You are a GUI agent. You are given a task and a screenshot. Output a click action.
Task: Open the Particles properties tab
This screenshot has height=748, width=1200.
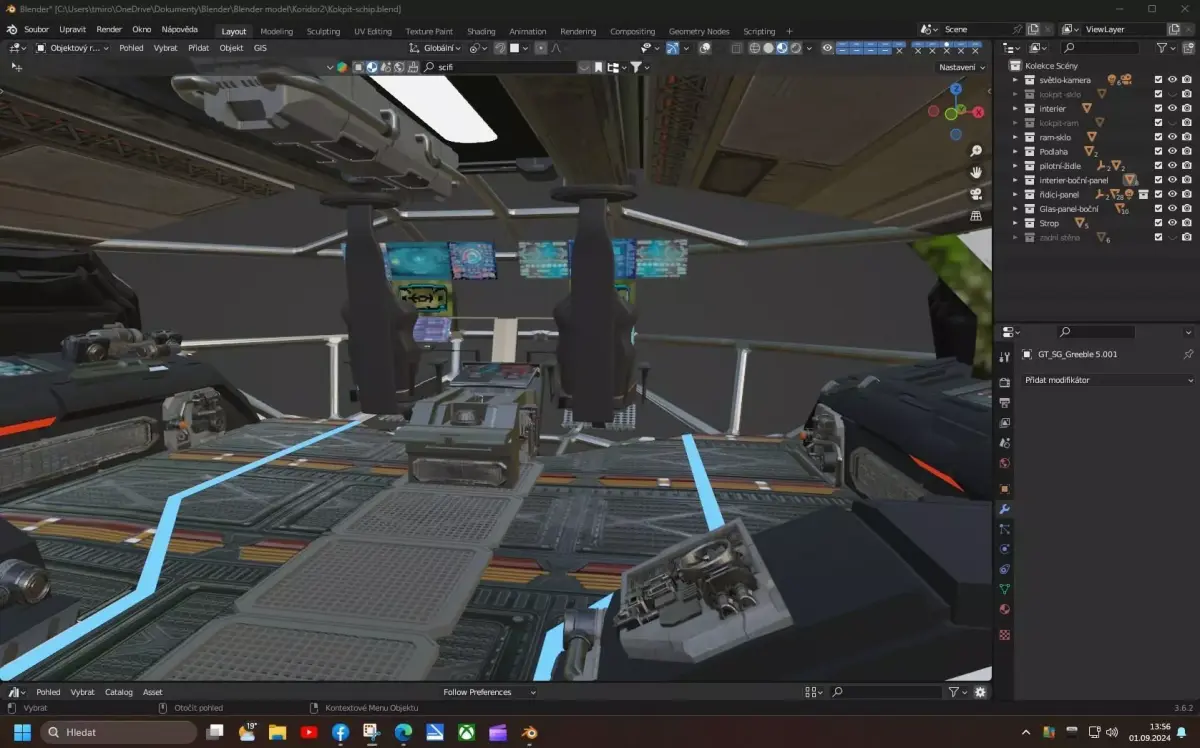[1005, 529]
